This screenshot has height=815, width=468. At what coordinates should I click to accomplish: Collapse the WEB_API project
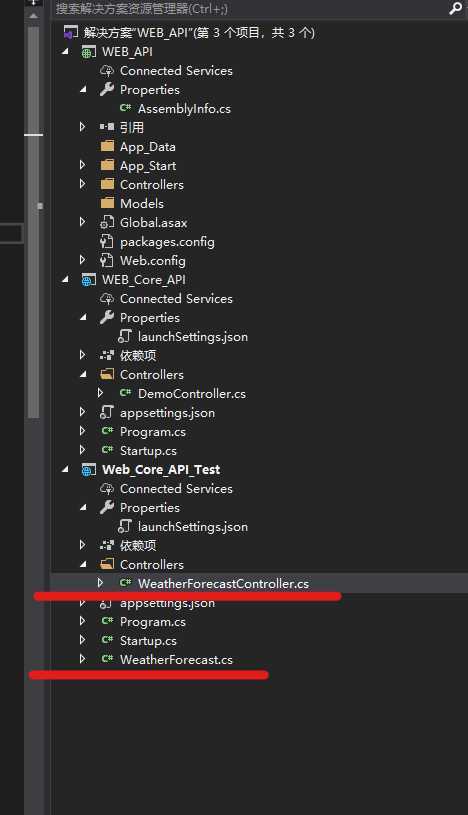65,51
